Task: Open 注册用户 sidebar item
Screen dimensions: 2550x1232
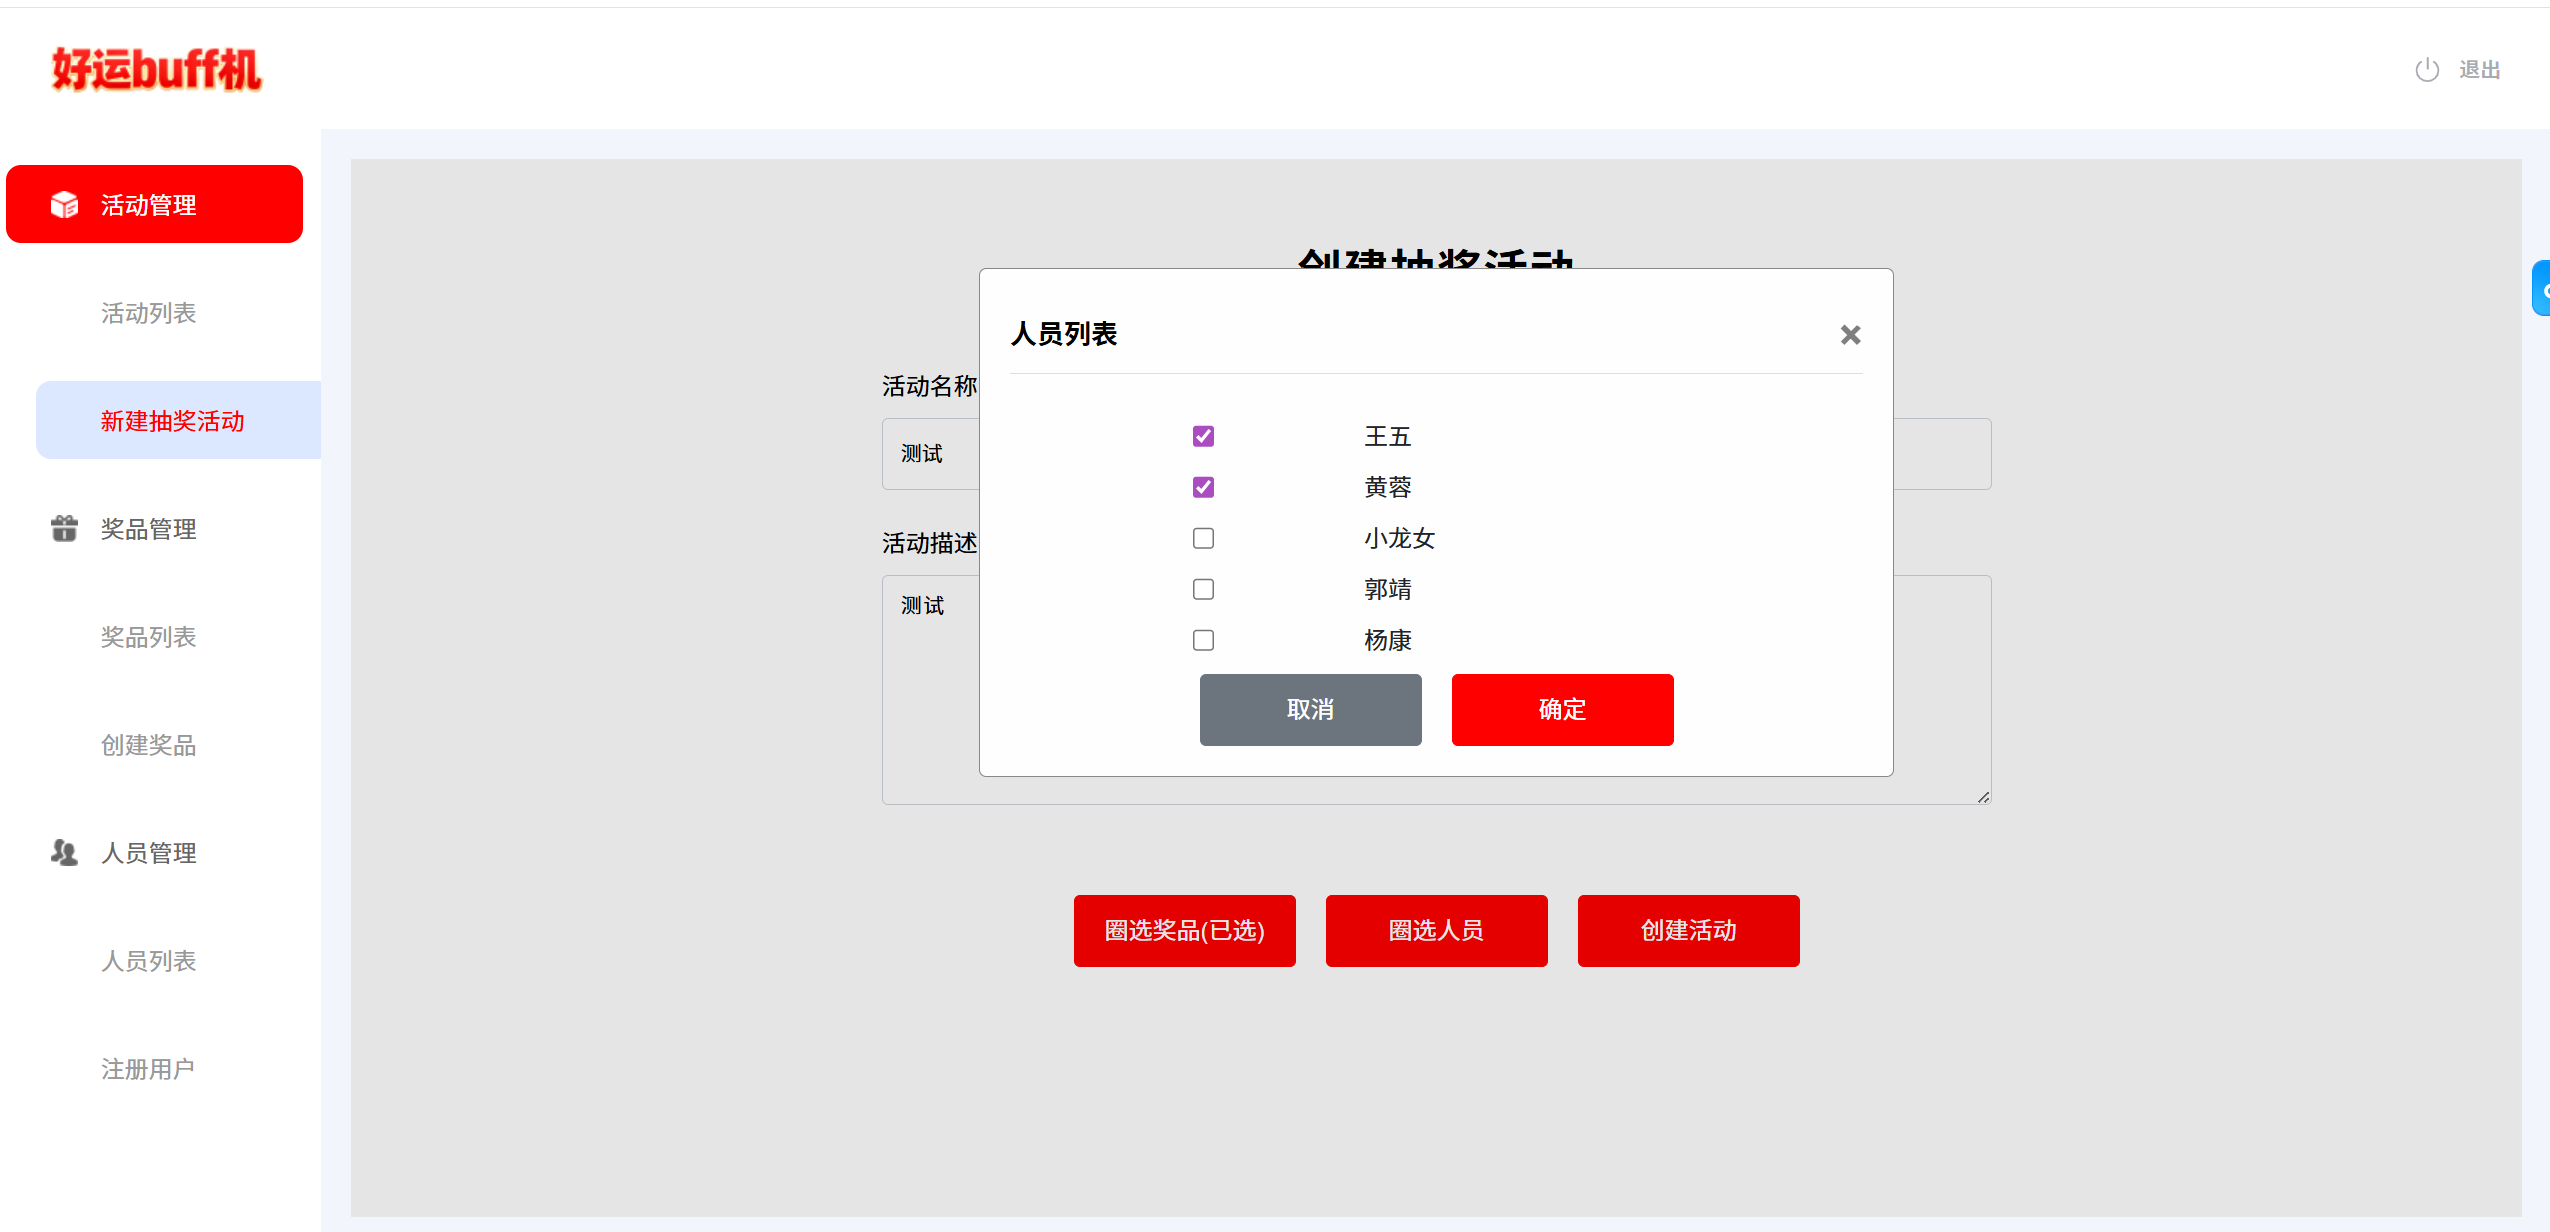Action: click(148, 1069)
